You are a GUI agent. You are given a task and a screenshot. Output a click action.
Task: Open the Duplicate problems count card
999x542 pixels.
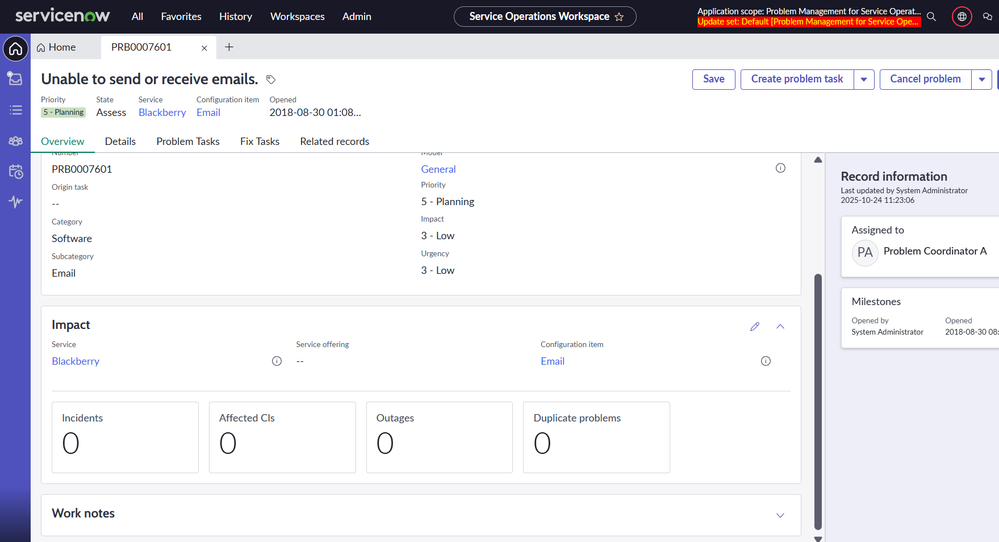[596, 437]
